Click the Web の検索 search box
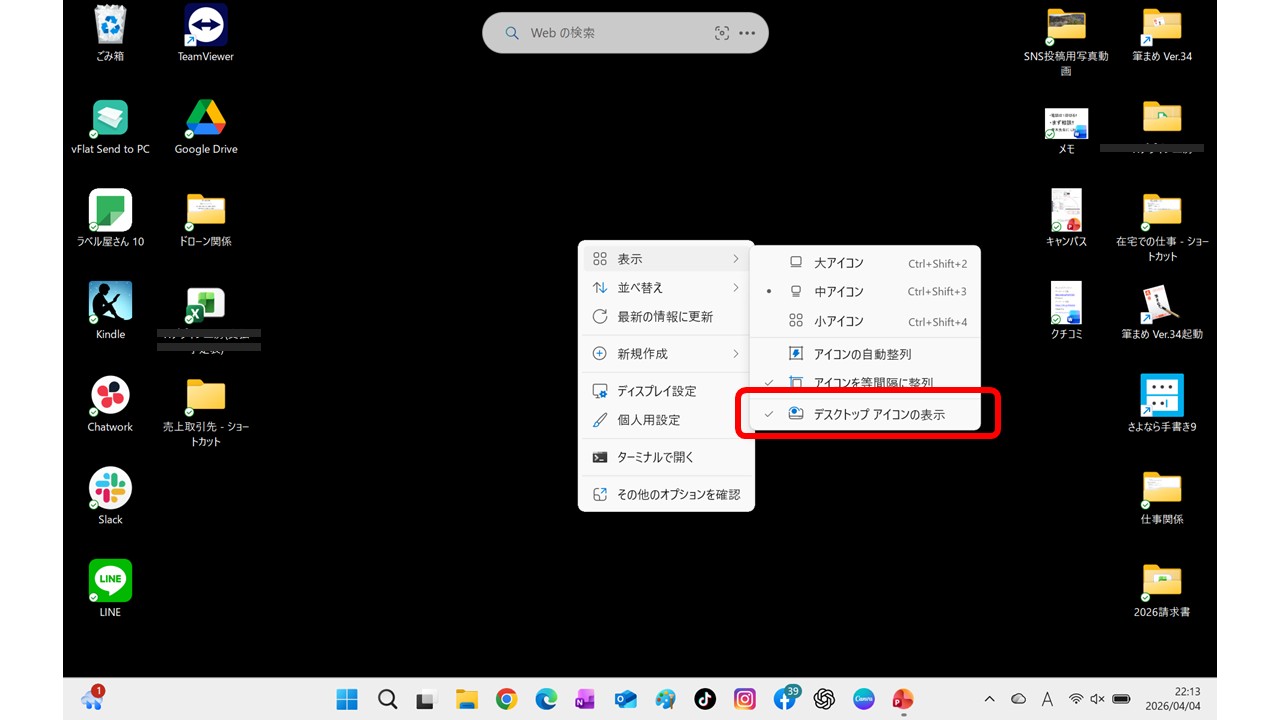The image size is (1280, 720). pos(605,33)
